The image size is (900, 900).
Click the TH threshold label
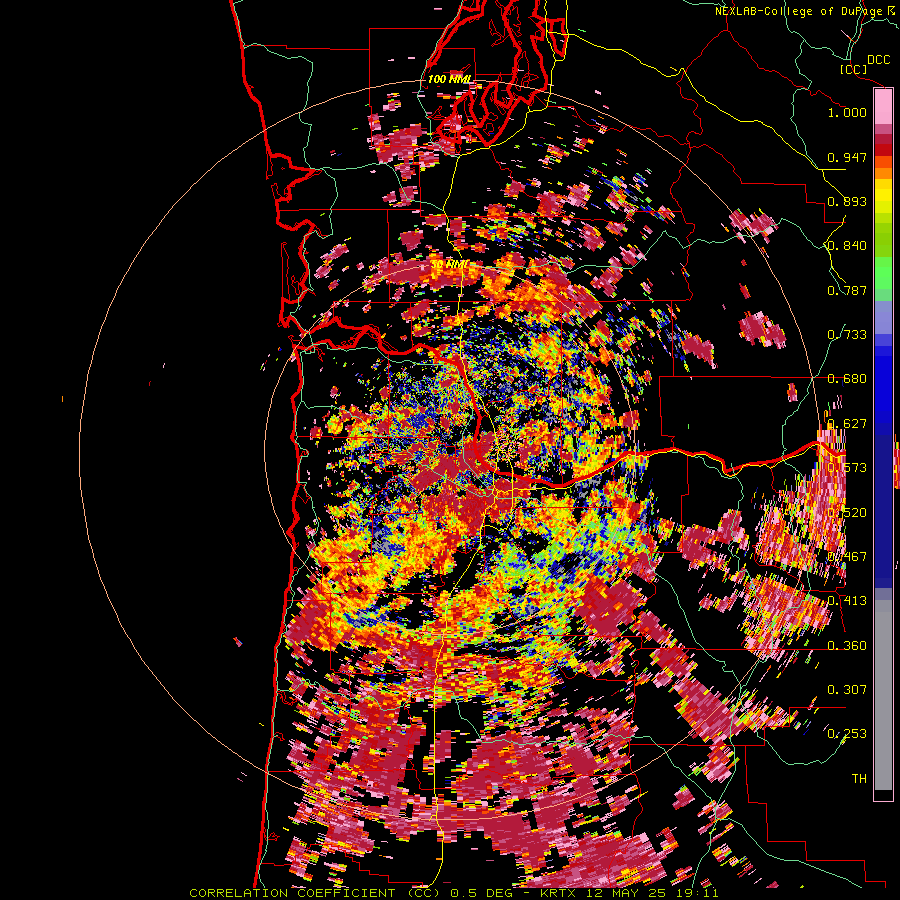click(859, 779)
